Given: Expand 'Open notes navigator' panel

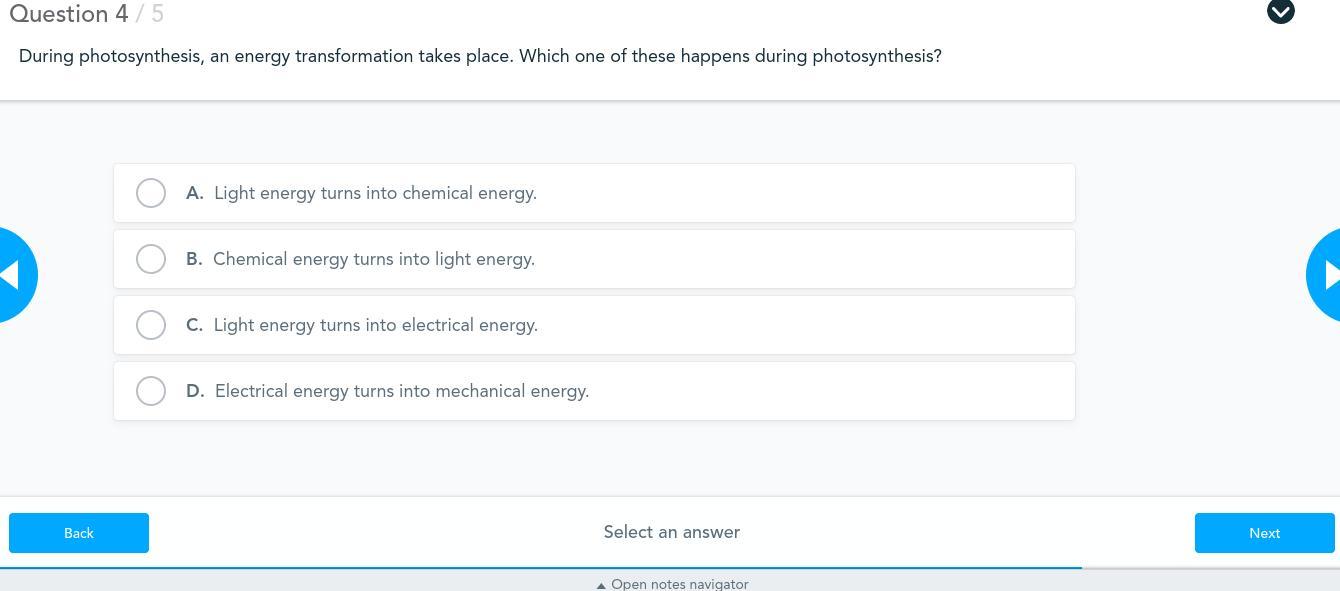Looking at the screenshot, I should pyautogui.click(x=679, y=584).
